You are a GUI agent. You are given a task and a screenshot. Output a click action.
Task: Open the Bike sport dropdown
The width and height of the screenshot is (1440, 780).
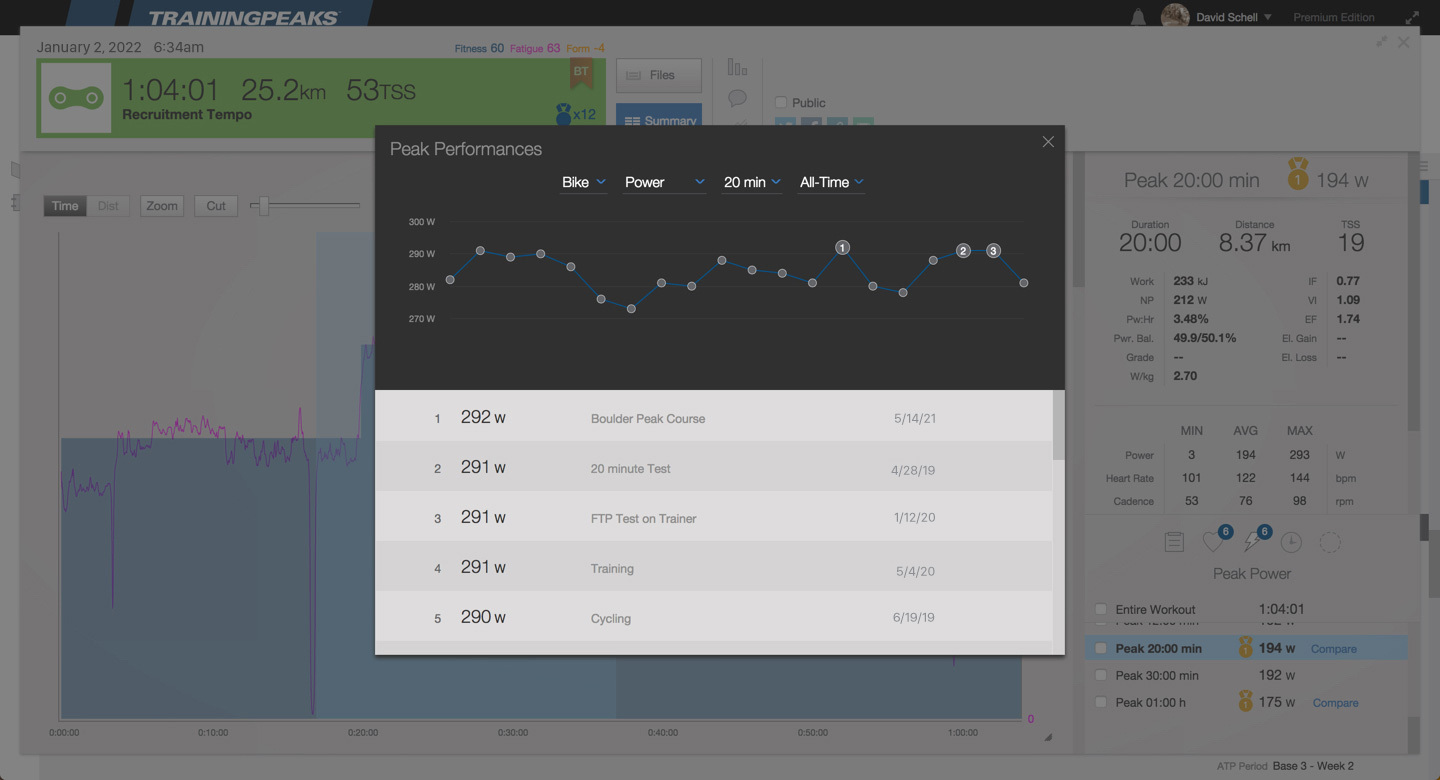click(x=584, y=182)
